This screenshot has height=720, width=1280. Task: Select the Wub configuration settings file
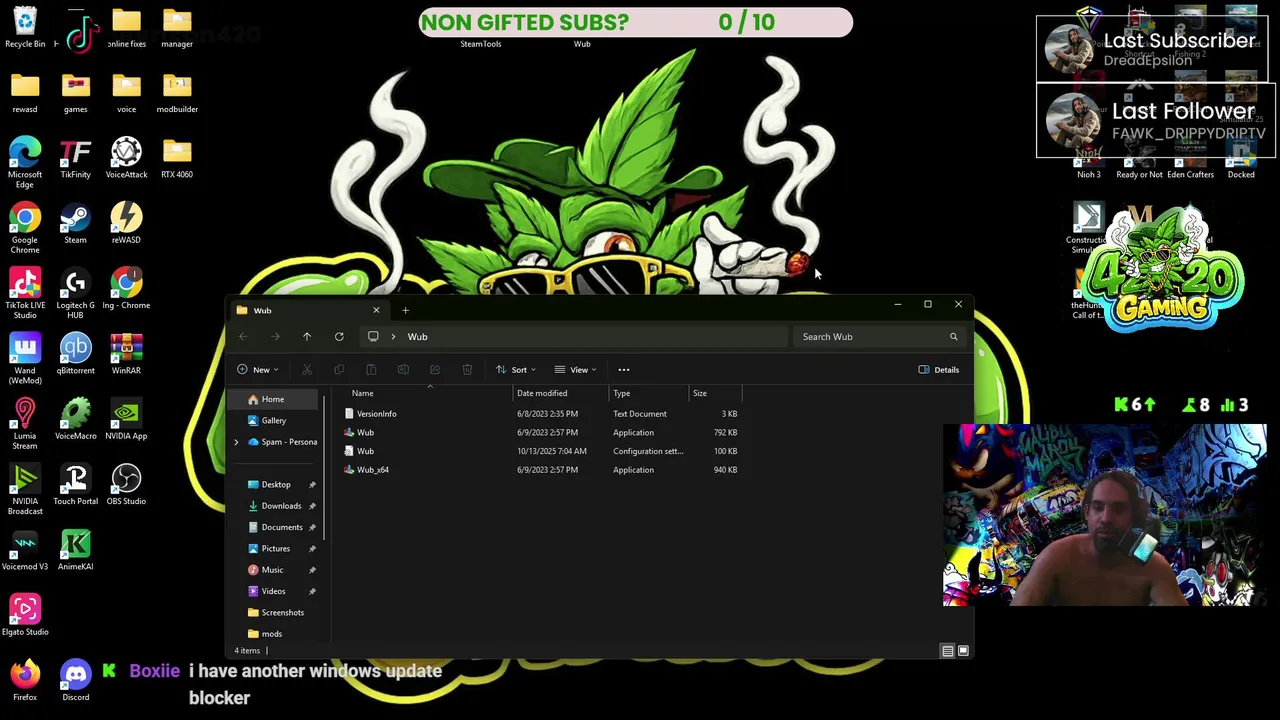click(541, 451)
